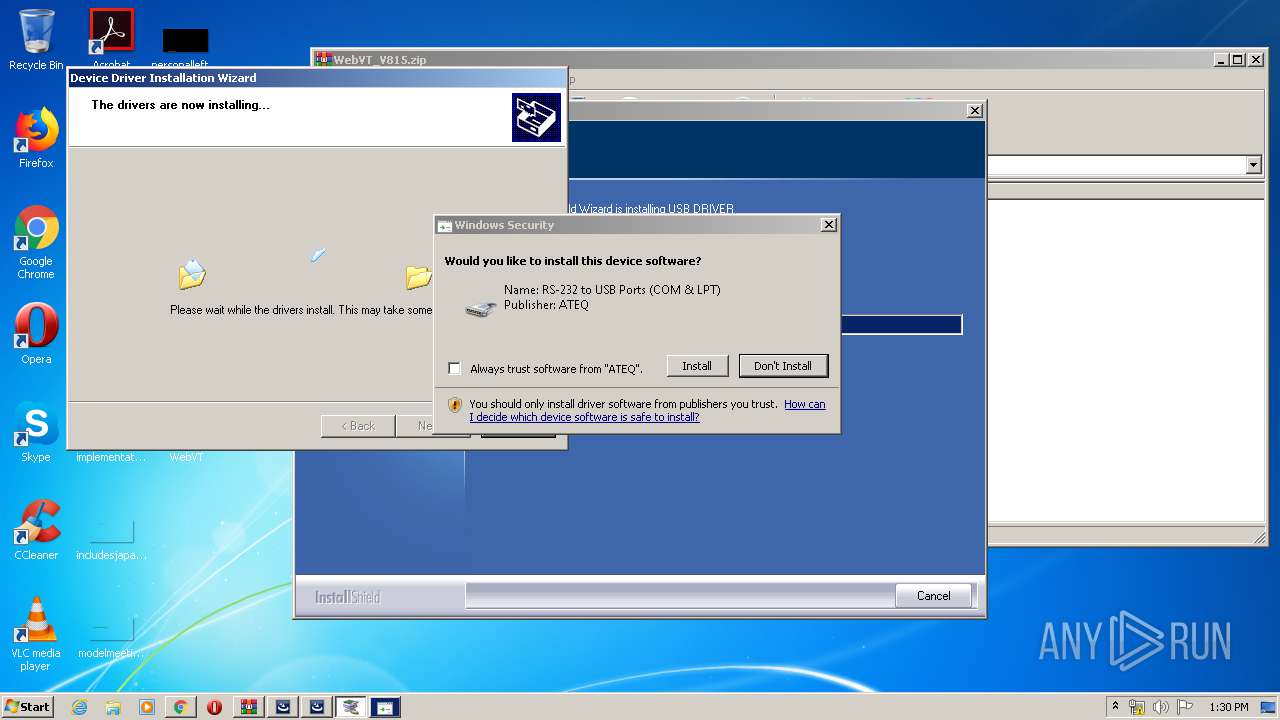Open network tray icon
Image resolution: width=1280 pixels, height=720 pixels.
pos(1137,707)
